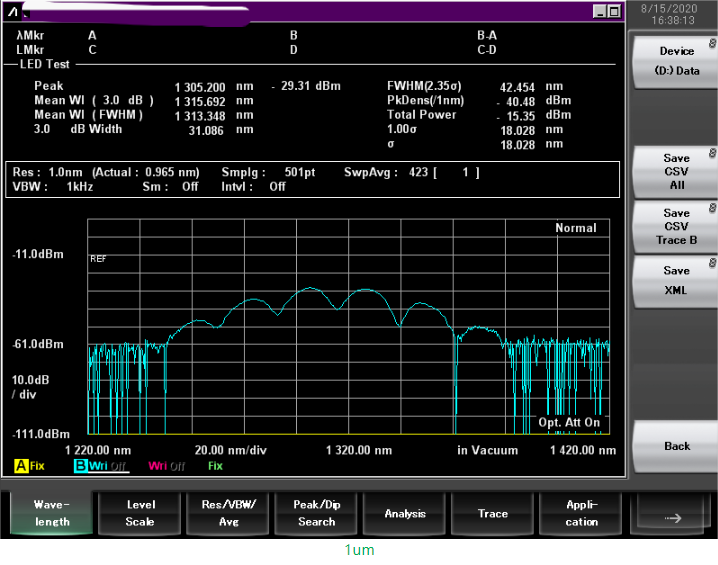Switch to the Analysis tab
The image size is (718, 565).
(x=405, y=513)
